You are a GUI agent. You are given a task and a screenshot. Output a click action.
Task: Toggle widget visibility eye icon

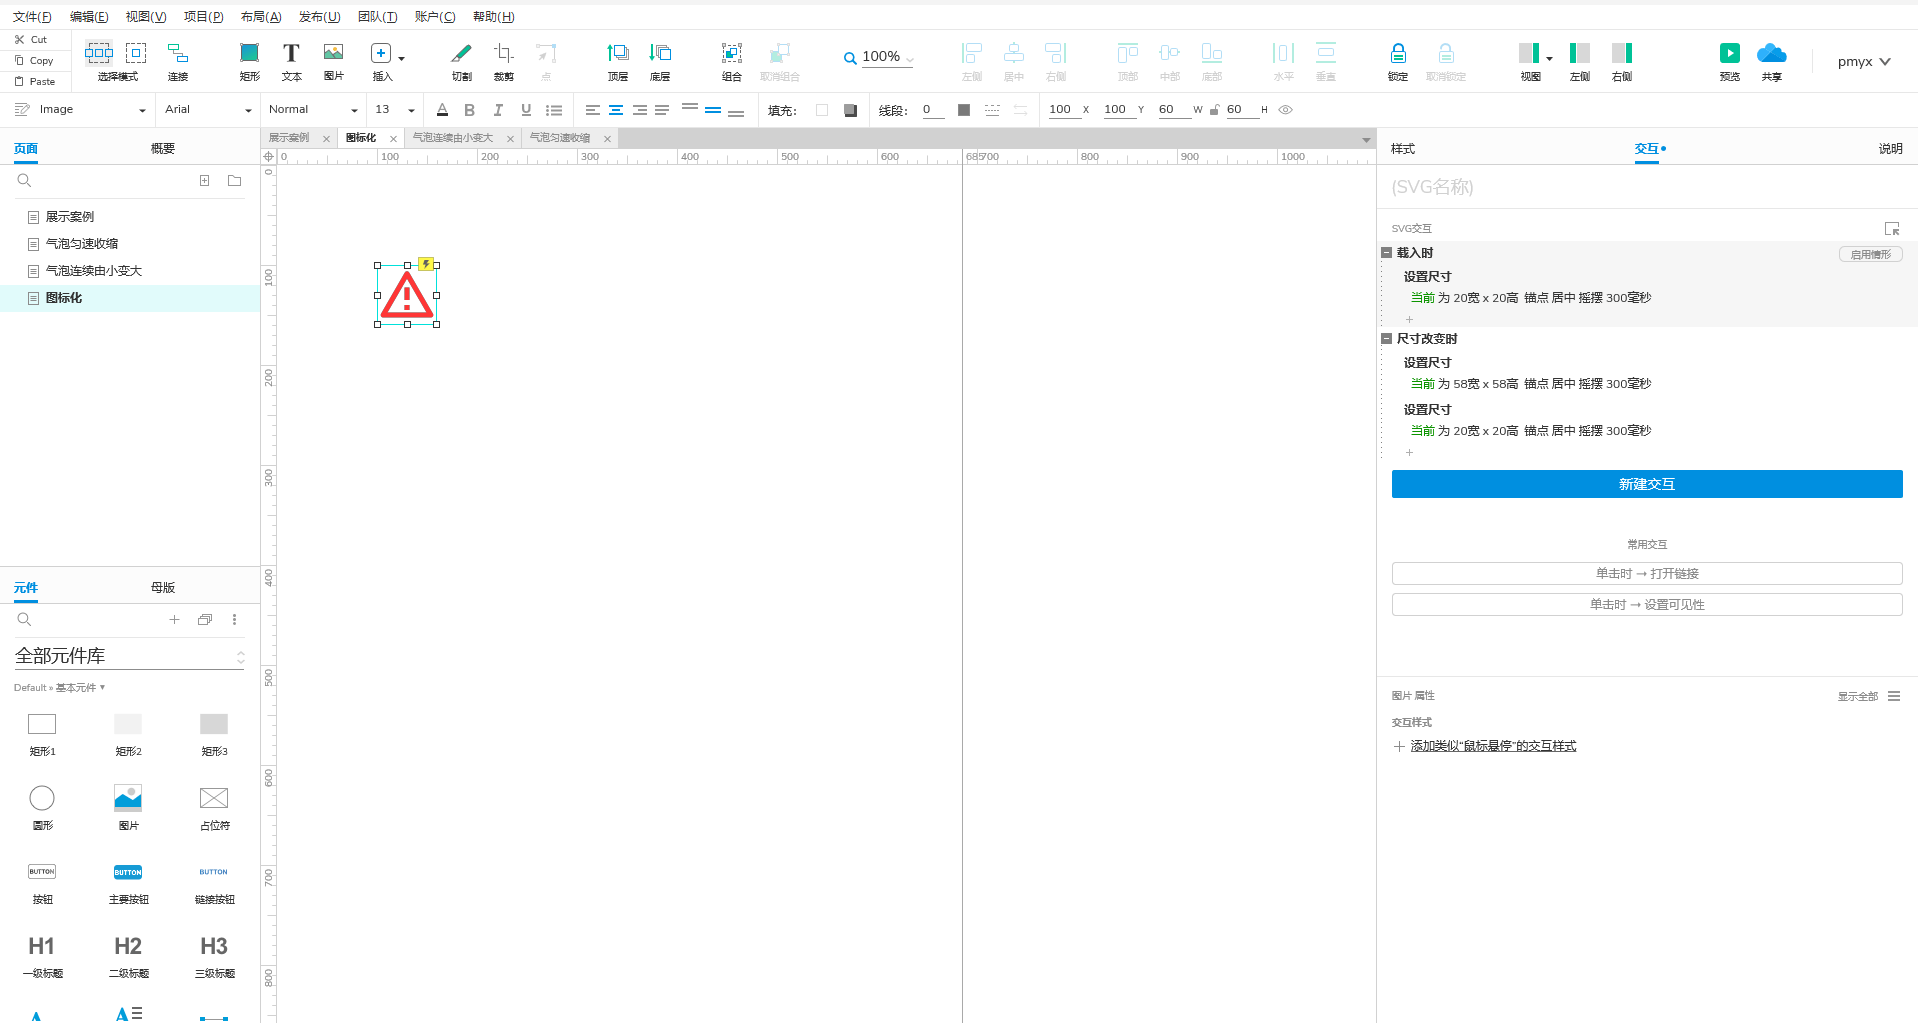pyautogui.click(x=1286, y=110)
